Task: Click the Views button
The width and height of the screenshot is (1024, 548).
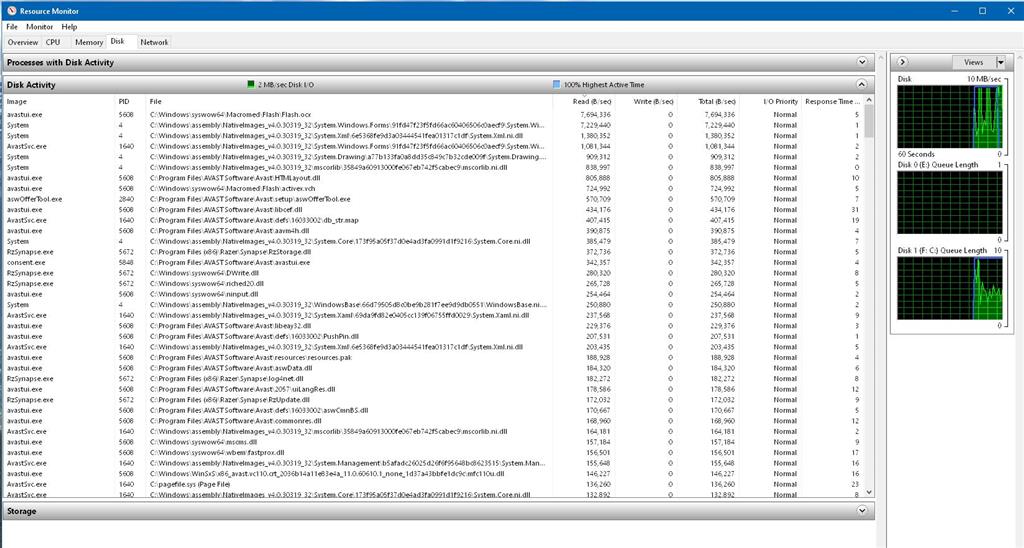Action: click(973, 62)
